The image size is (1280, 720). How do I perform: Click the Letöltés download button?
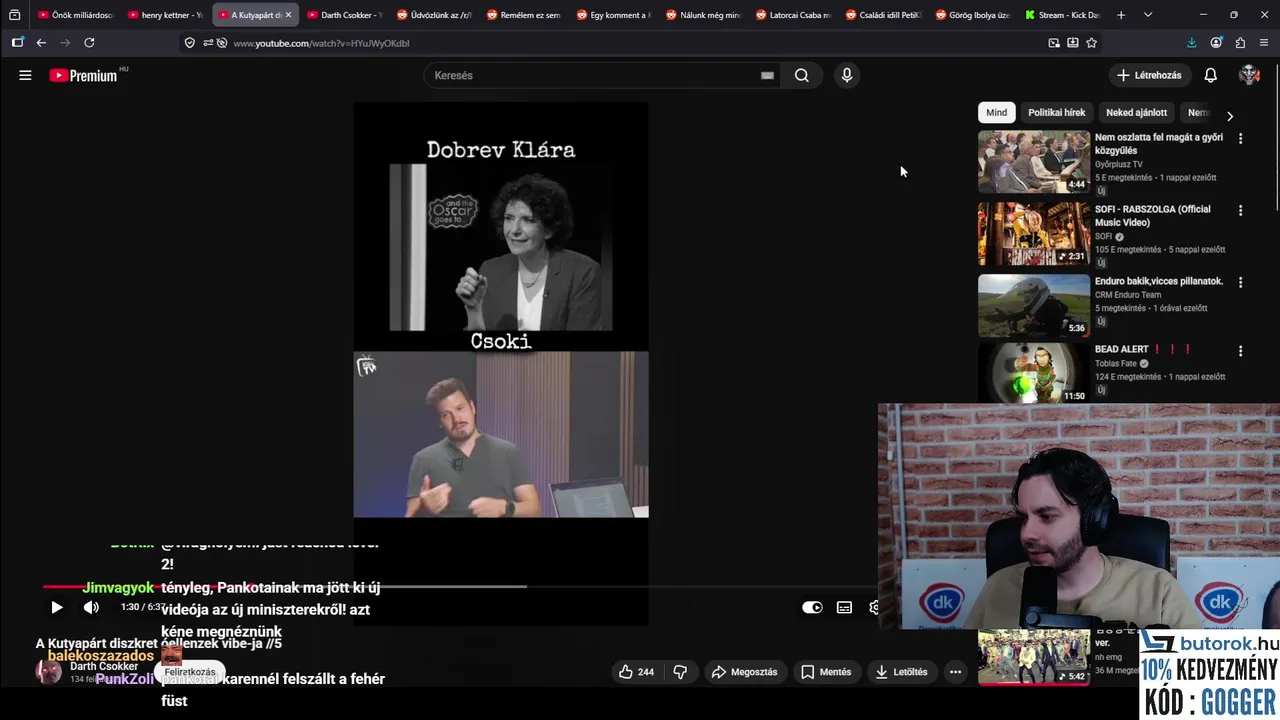(901, 672)
